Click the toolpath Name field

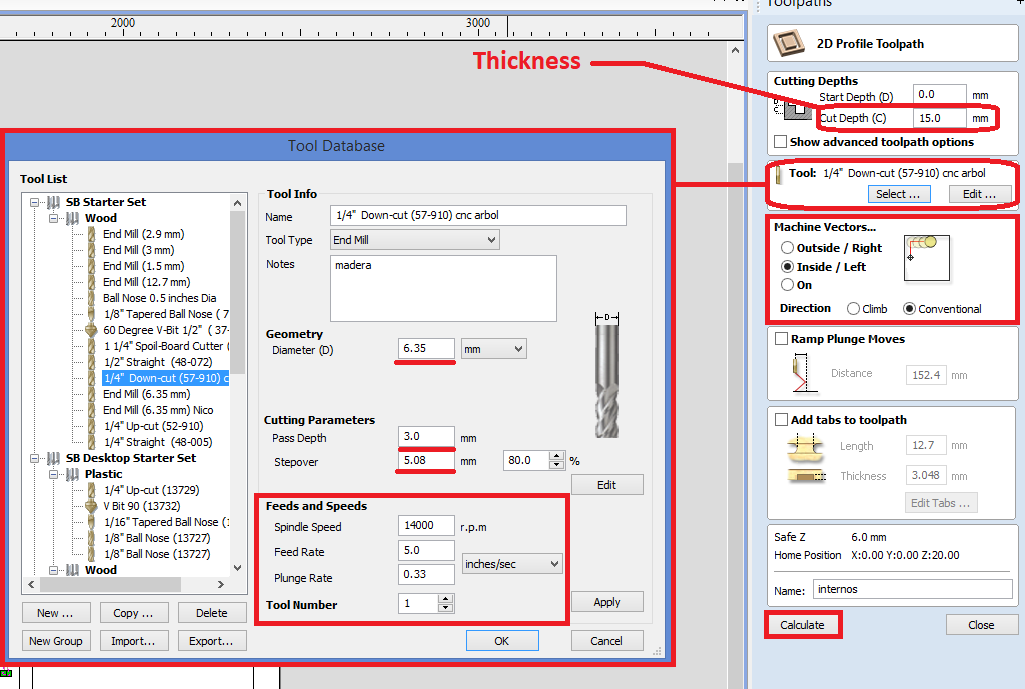point(913,589)
